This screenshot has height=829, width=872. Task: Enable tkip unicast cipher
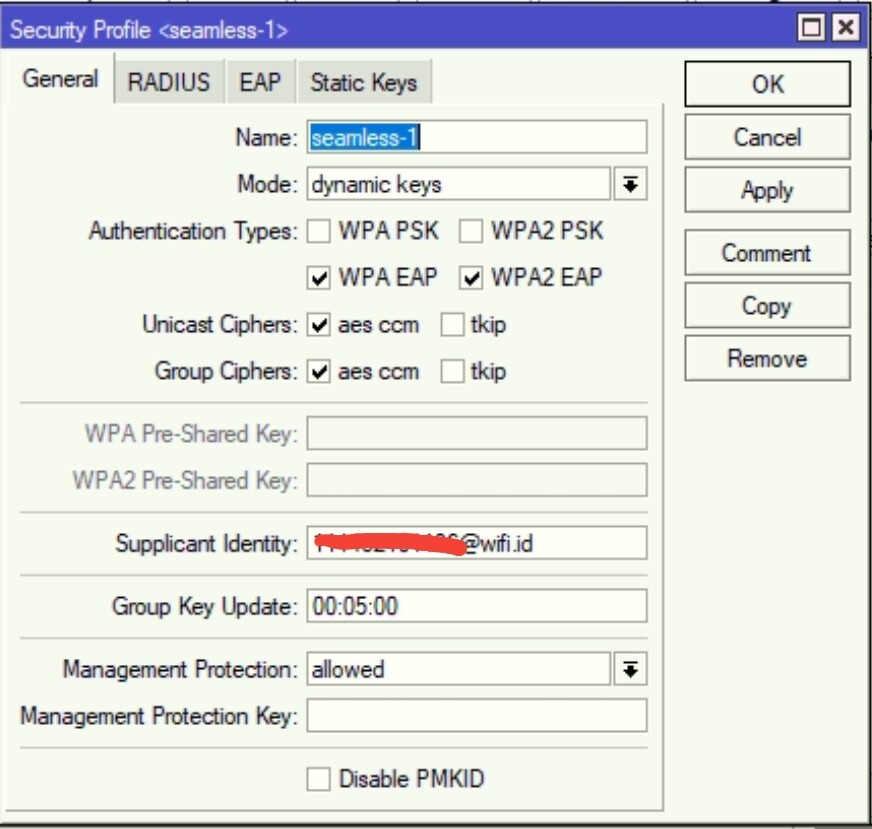(452, 325)
